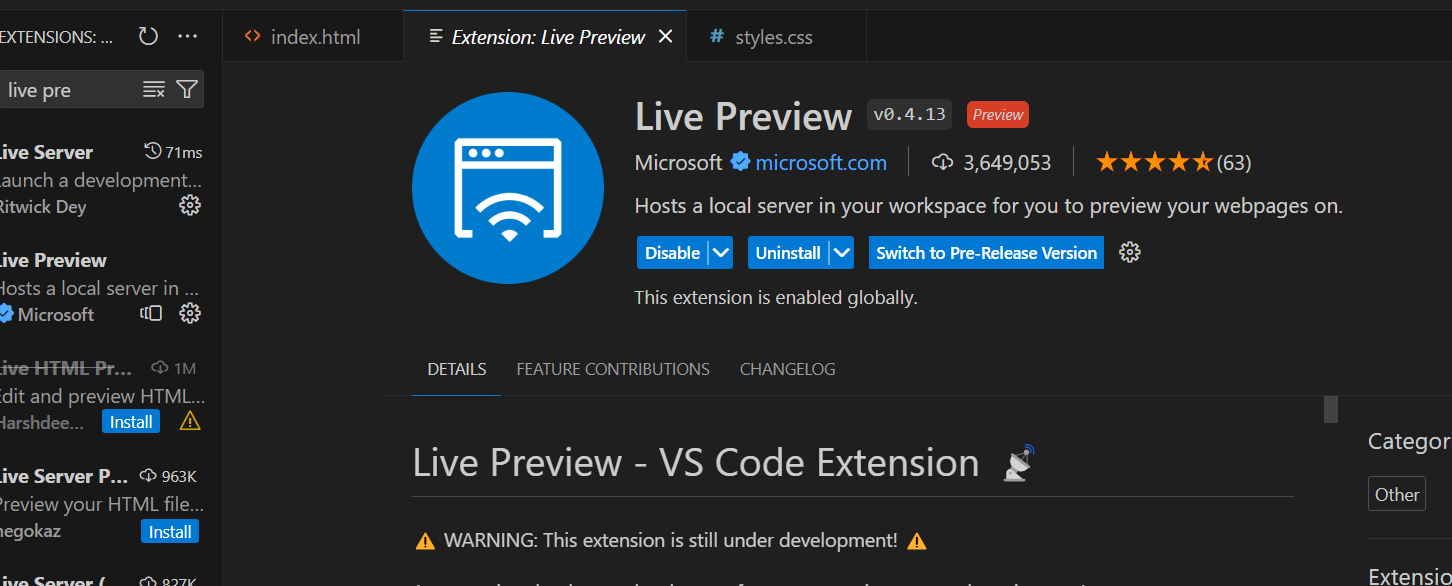The height and width of the screenshot is (586, 1452).
Task: Select Live Server in the extensions list
Action: (x=101, y=179)
